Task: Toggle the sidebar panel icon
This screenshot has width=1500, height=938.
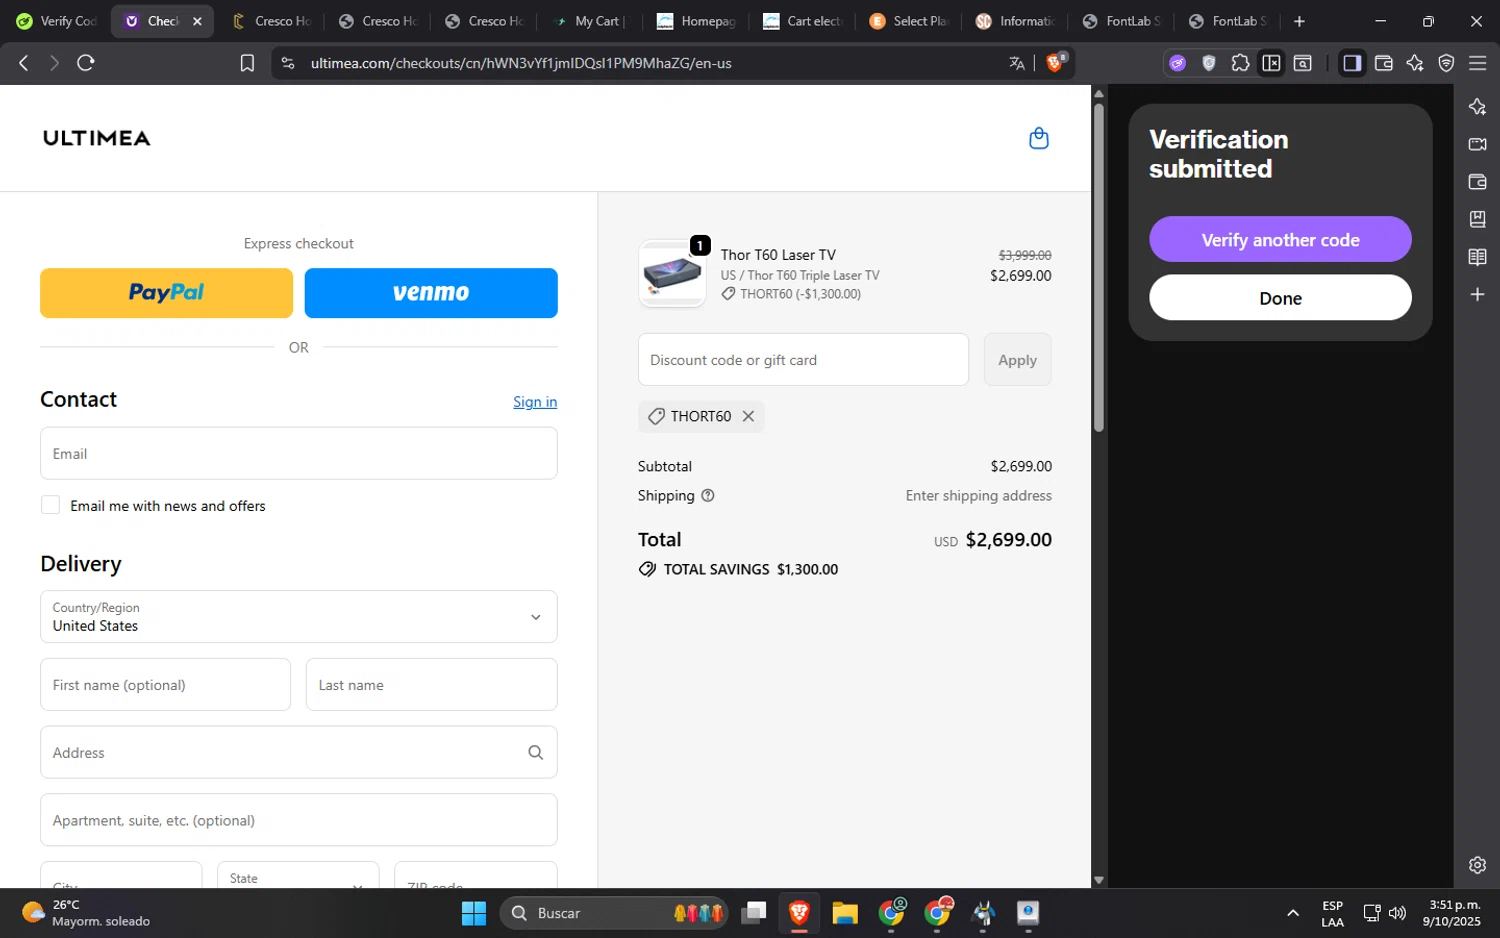Action: click(1352, 63)
